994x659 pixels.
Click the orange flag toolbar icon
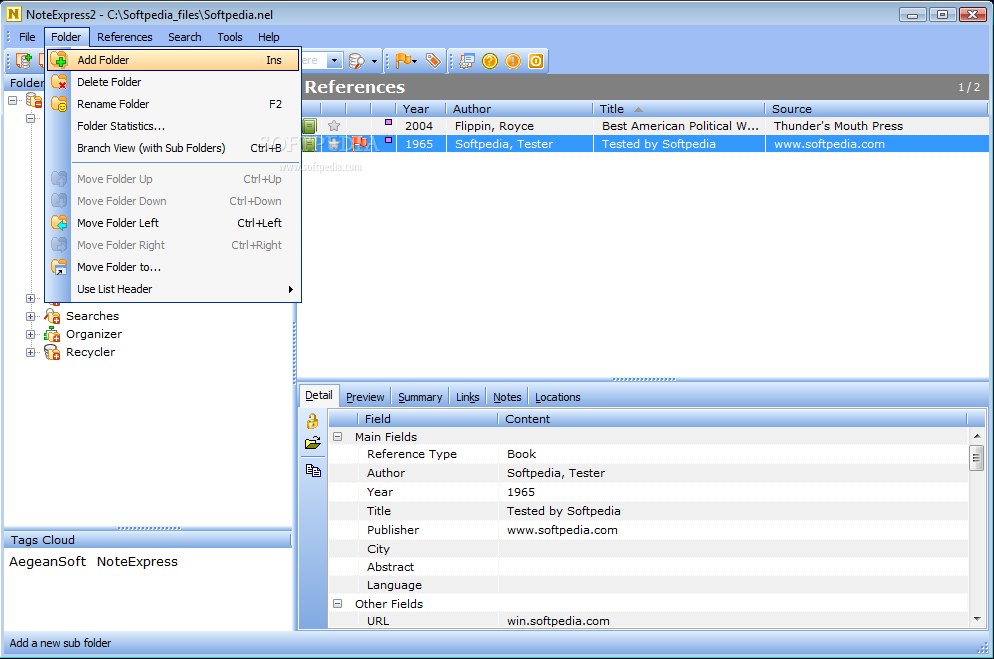[x=403, y=61]
